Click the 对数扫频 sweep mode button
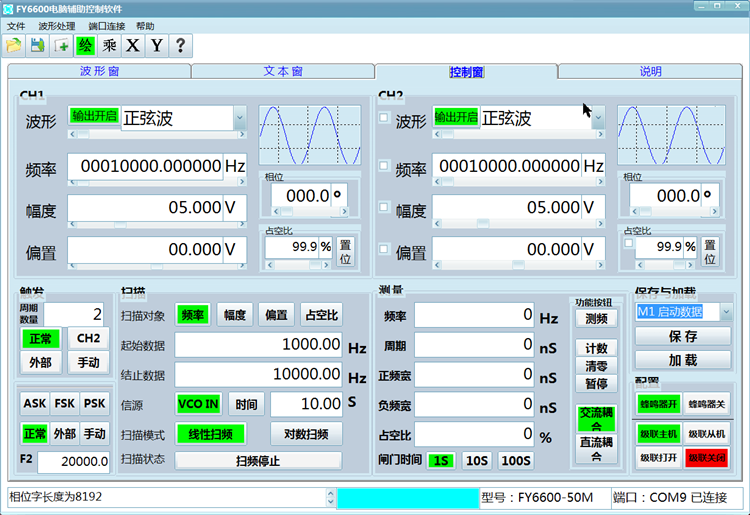Screen dimensions: 750x515 click(x=306, y=433)
